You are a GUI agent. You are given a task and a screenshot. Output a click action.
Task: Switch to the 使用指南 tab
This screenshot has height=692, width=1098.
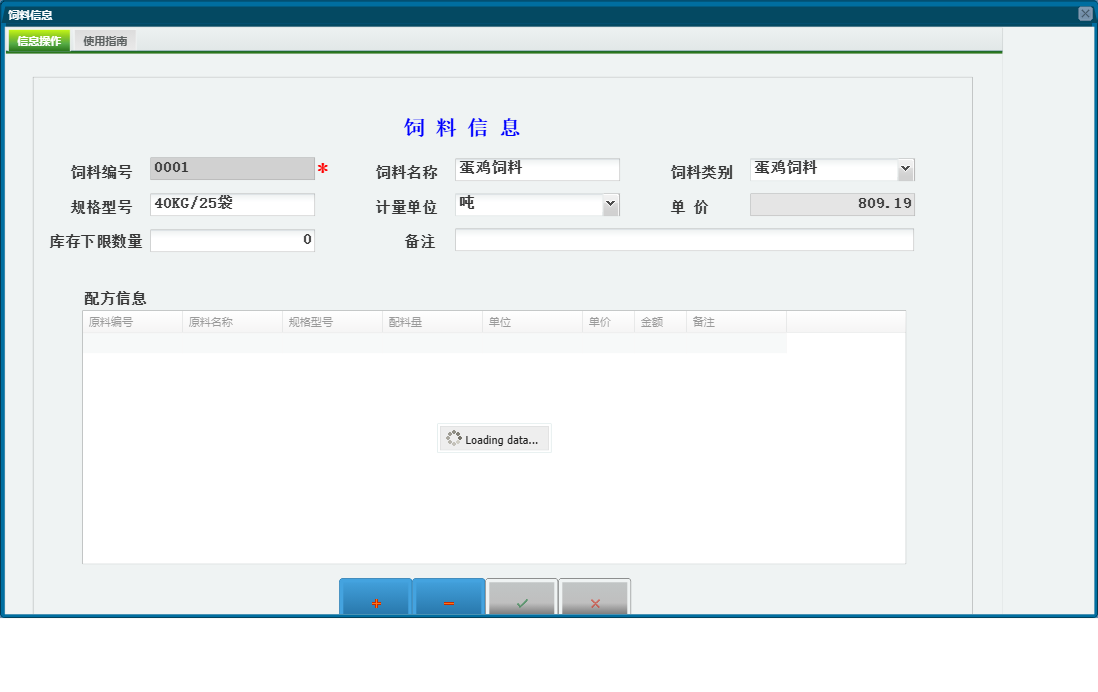pos(105,41)
